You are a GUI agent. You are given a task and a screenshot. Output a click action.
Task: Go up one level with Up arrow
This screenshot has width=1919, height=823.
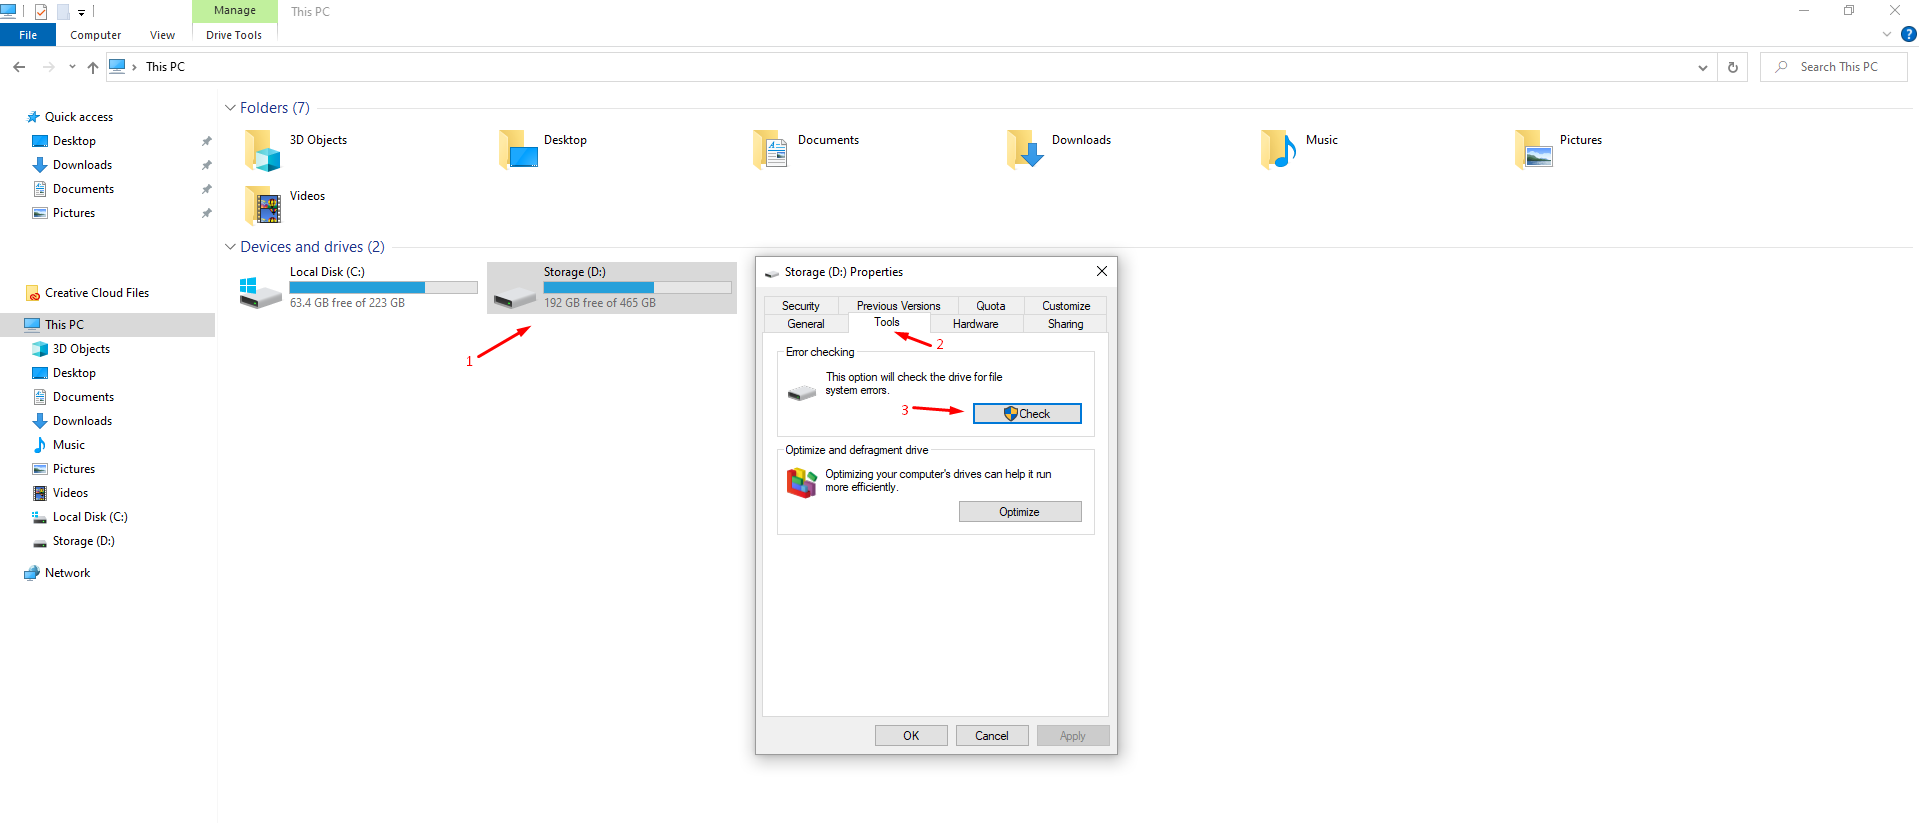coord(92,67)
